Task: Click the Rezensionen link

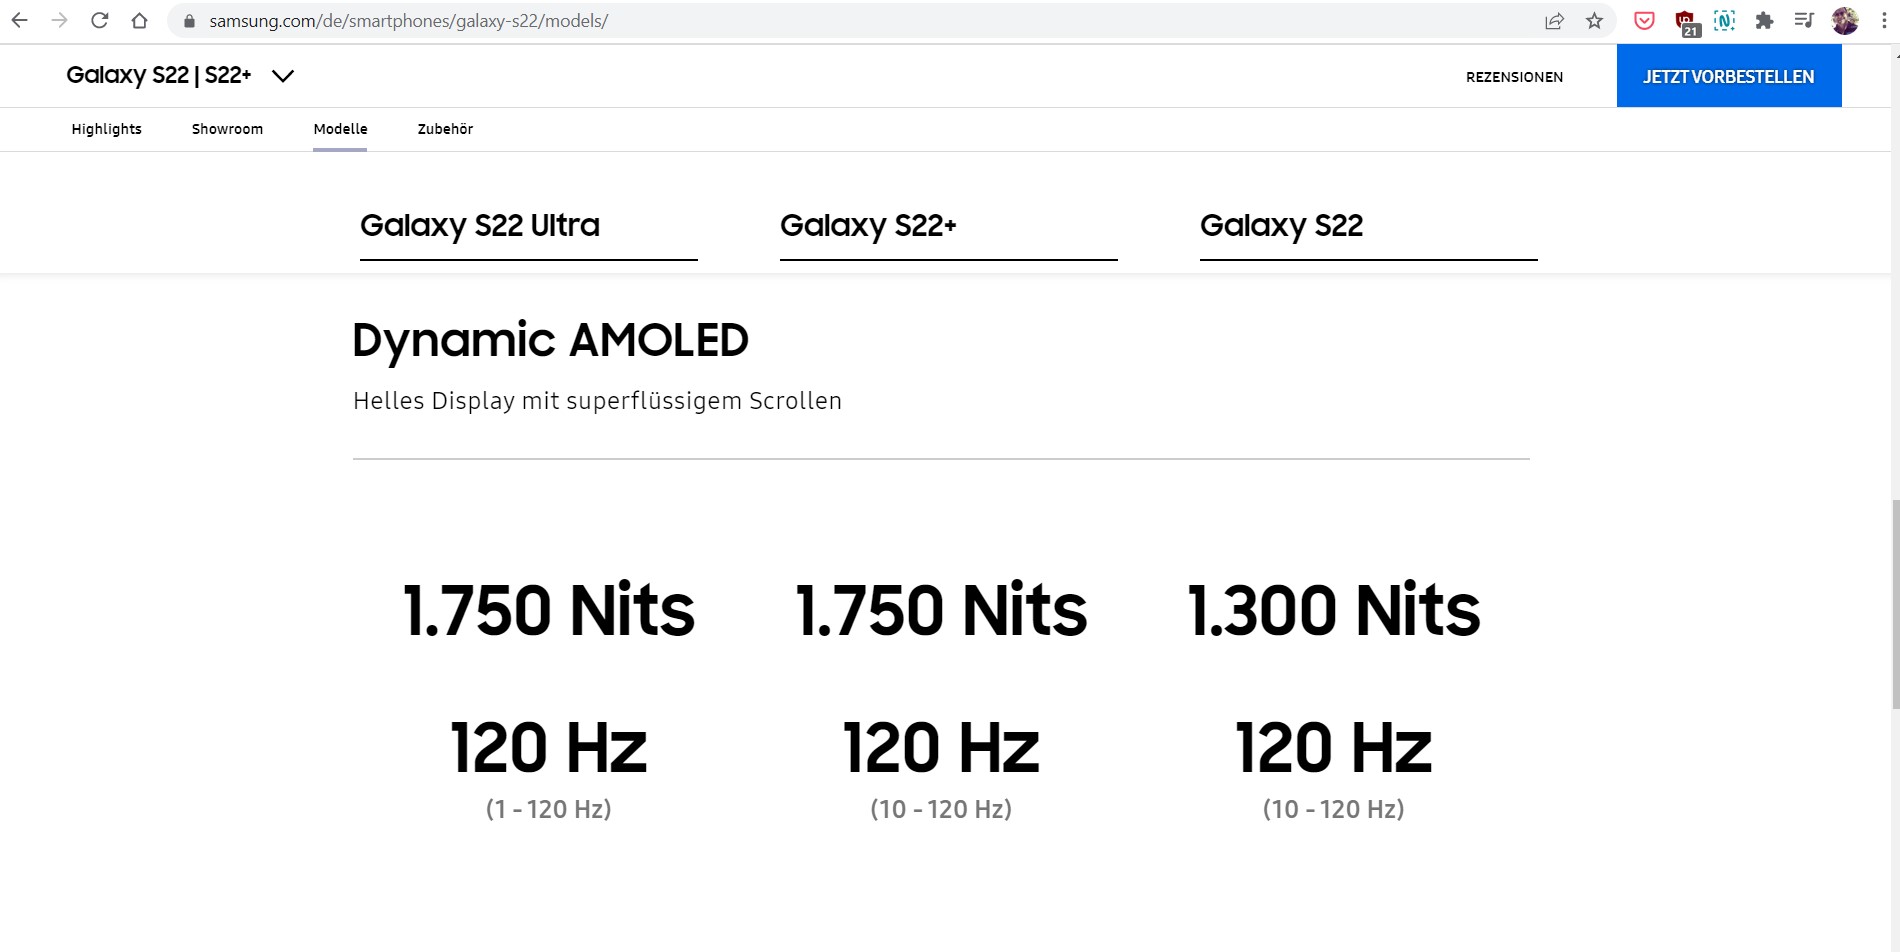Action: 1514,77
